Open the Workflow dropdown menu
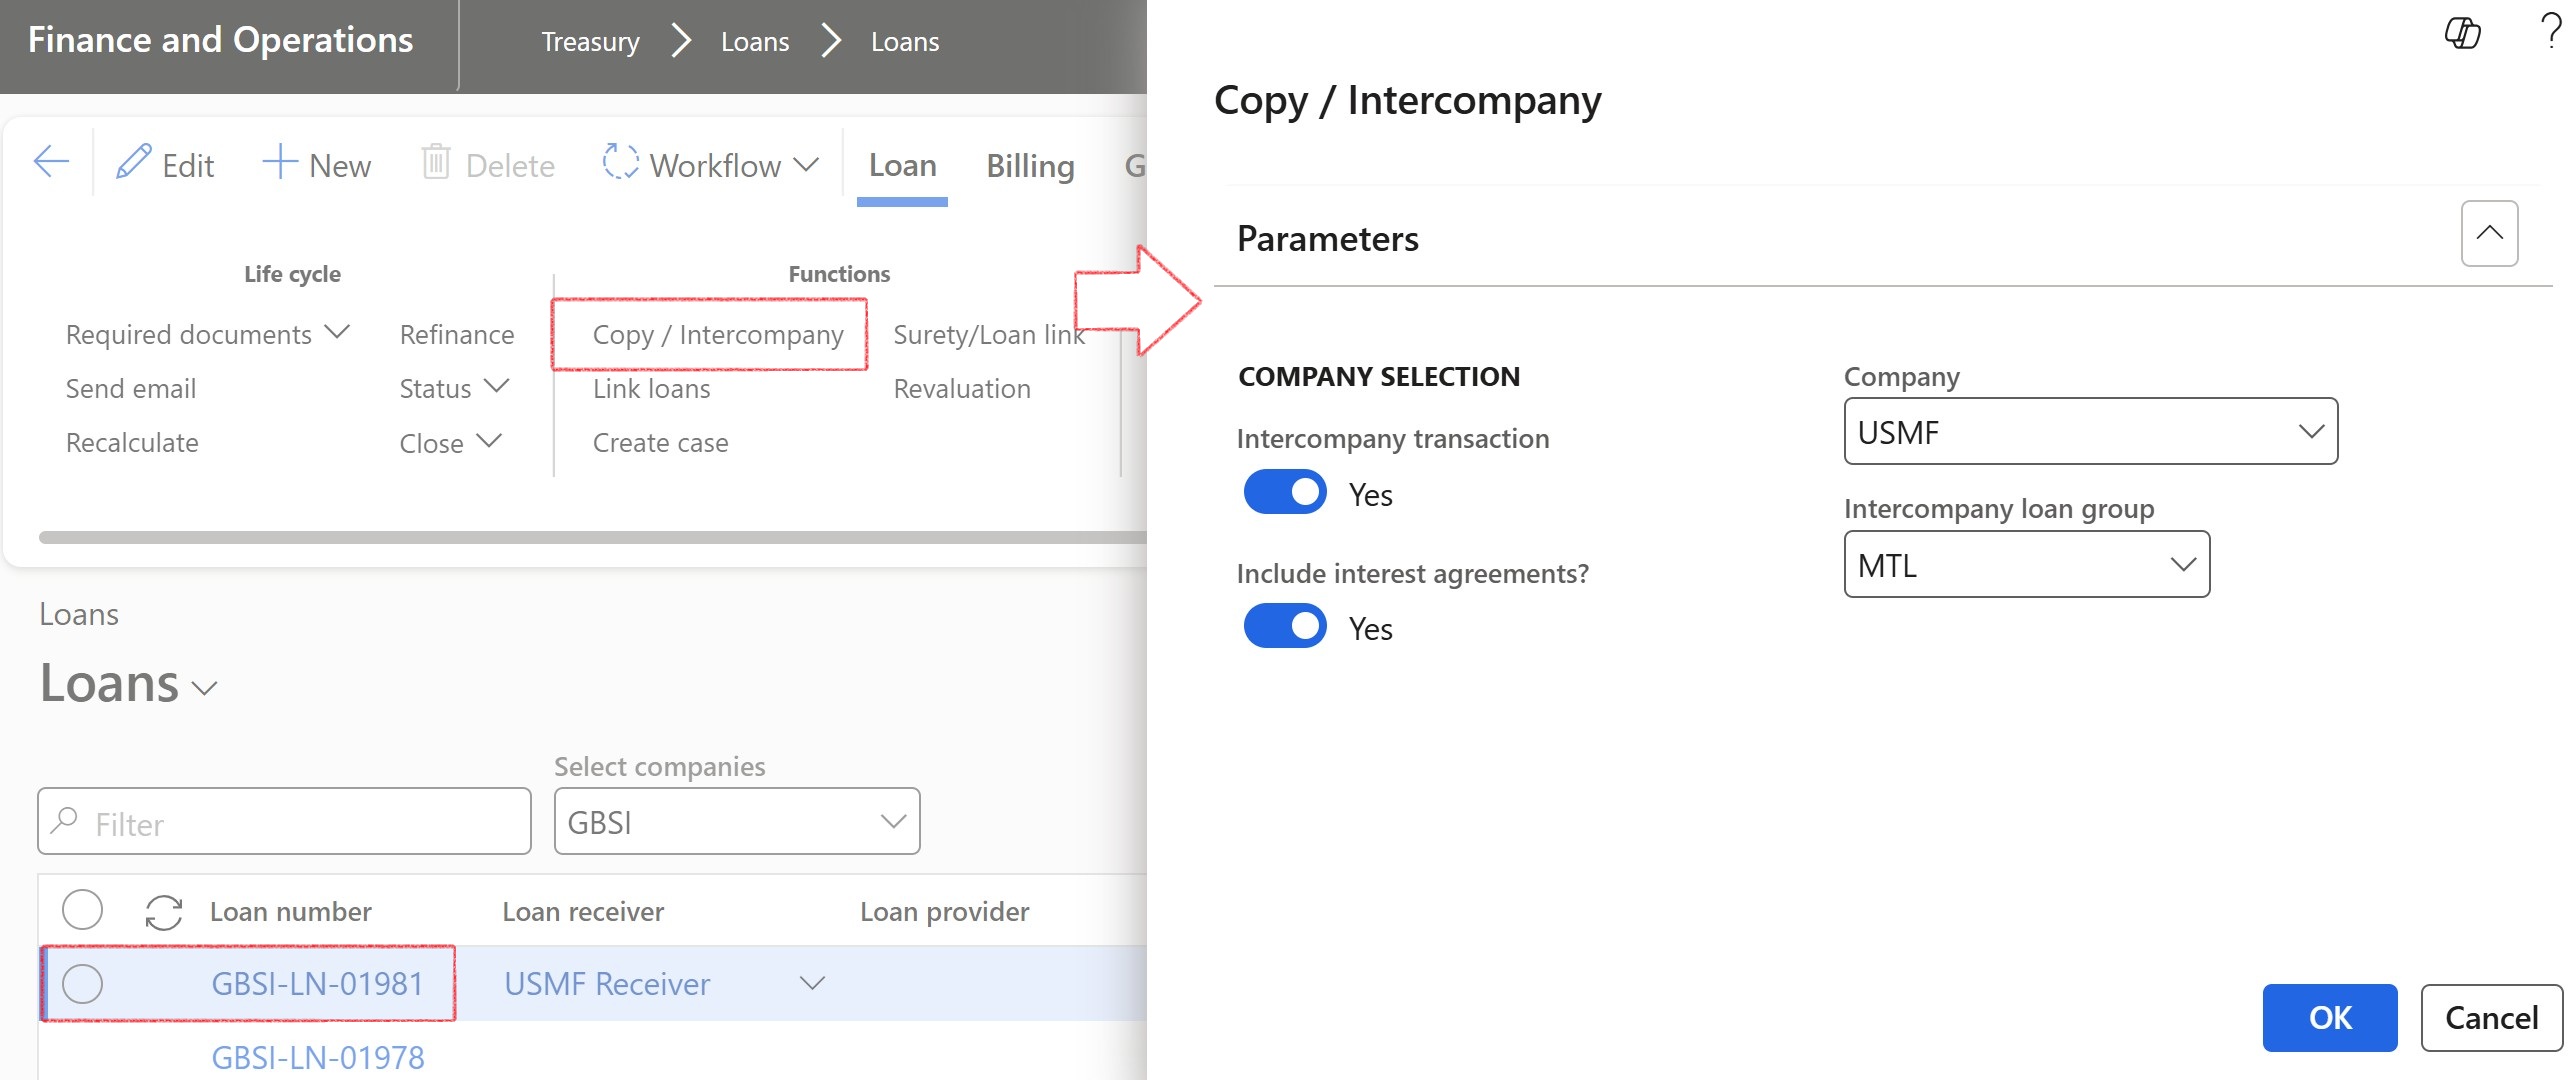 711,164
